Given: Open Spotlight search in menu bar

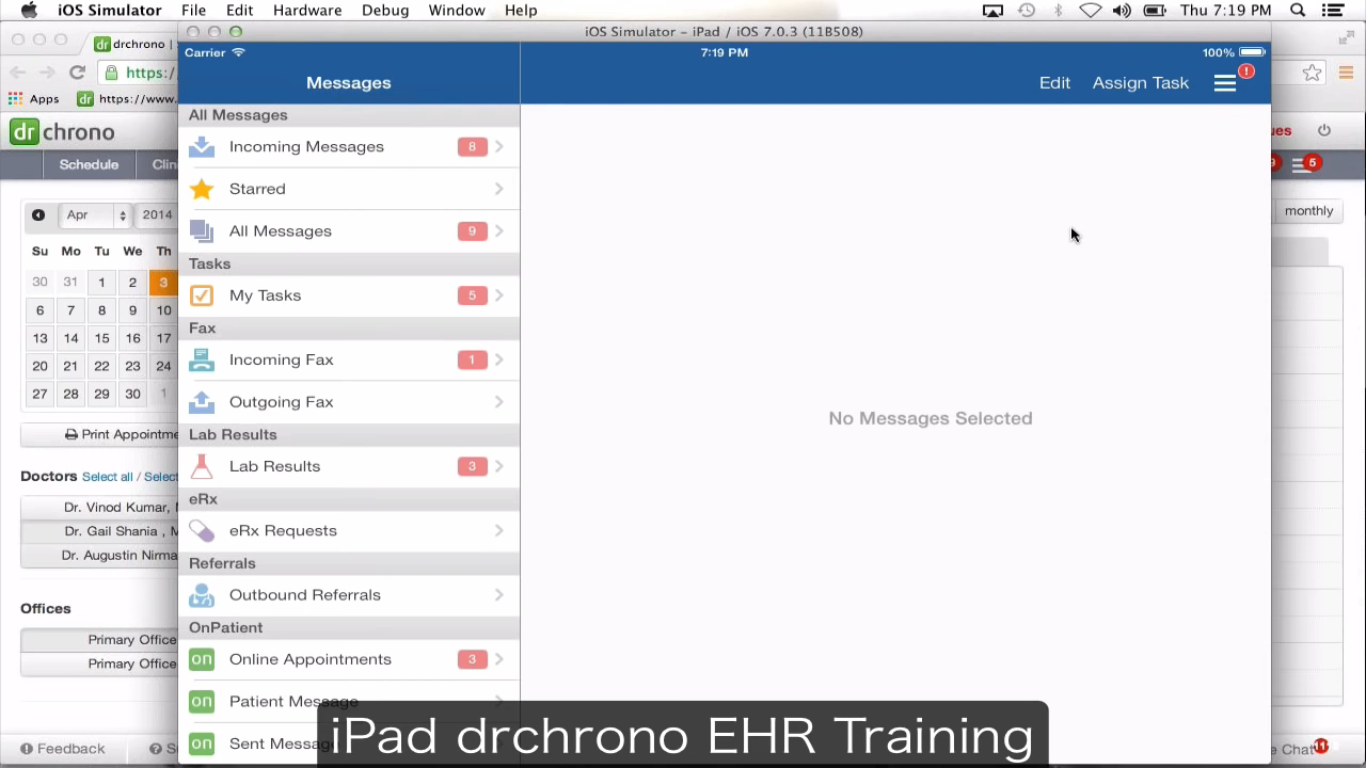Looking at the screenshot, I should click(x=1298, y=10).
